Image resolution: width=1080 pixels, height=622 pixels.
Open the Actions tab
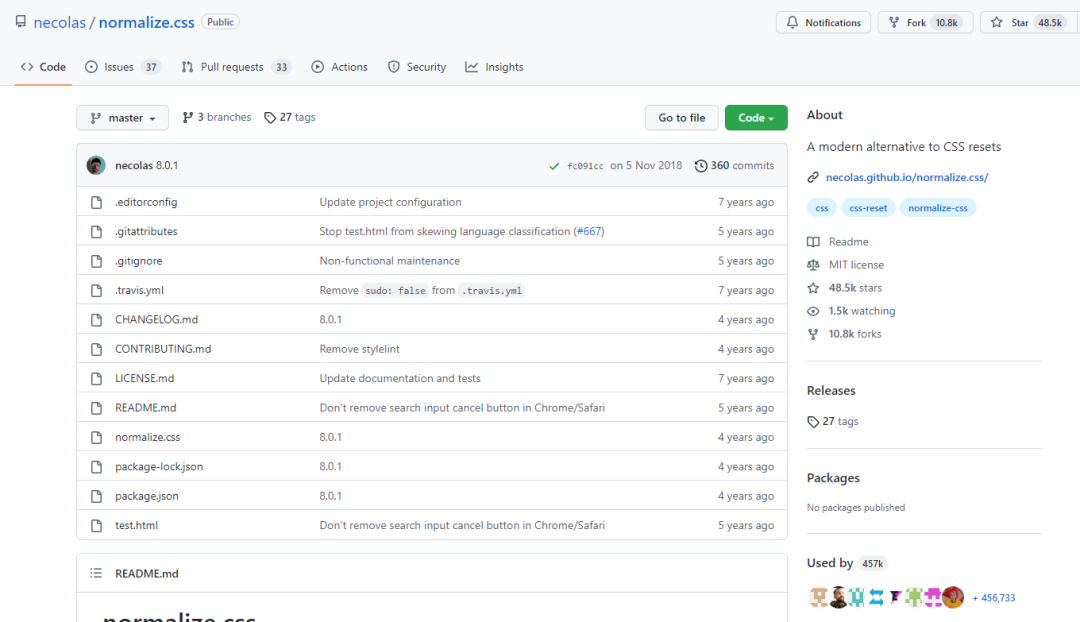coord(340,67)
